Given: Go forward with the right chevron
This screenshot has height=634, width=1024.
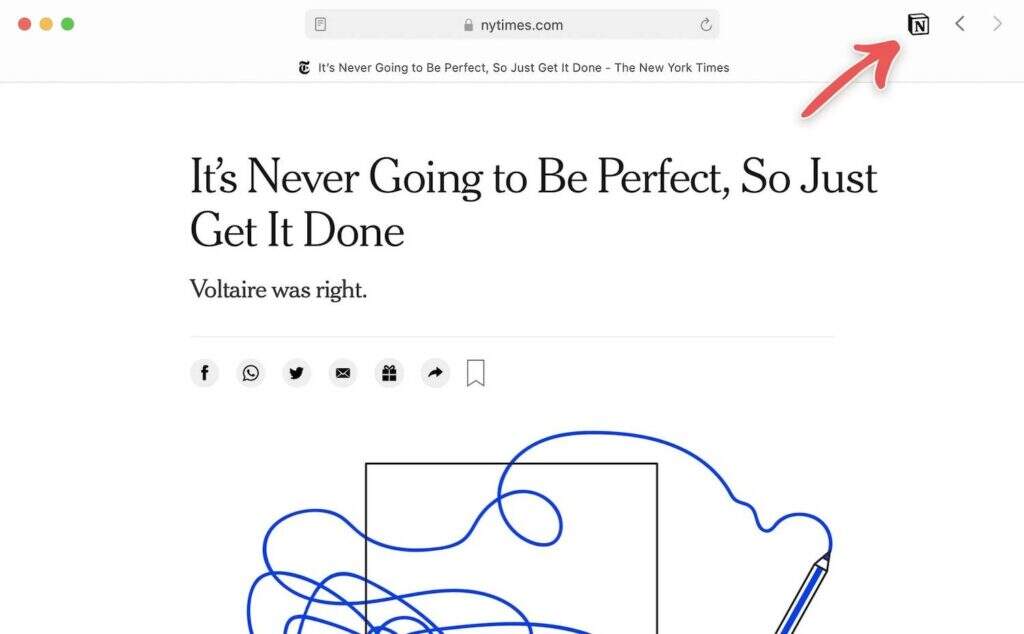Looking at the screenshot, I should pyautogui.click(x=997, y=24).
